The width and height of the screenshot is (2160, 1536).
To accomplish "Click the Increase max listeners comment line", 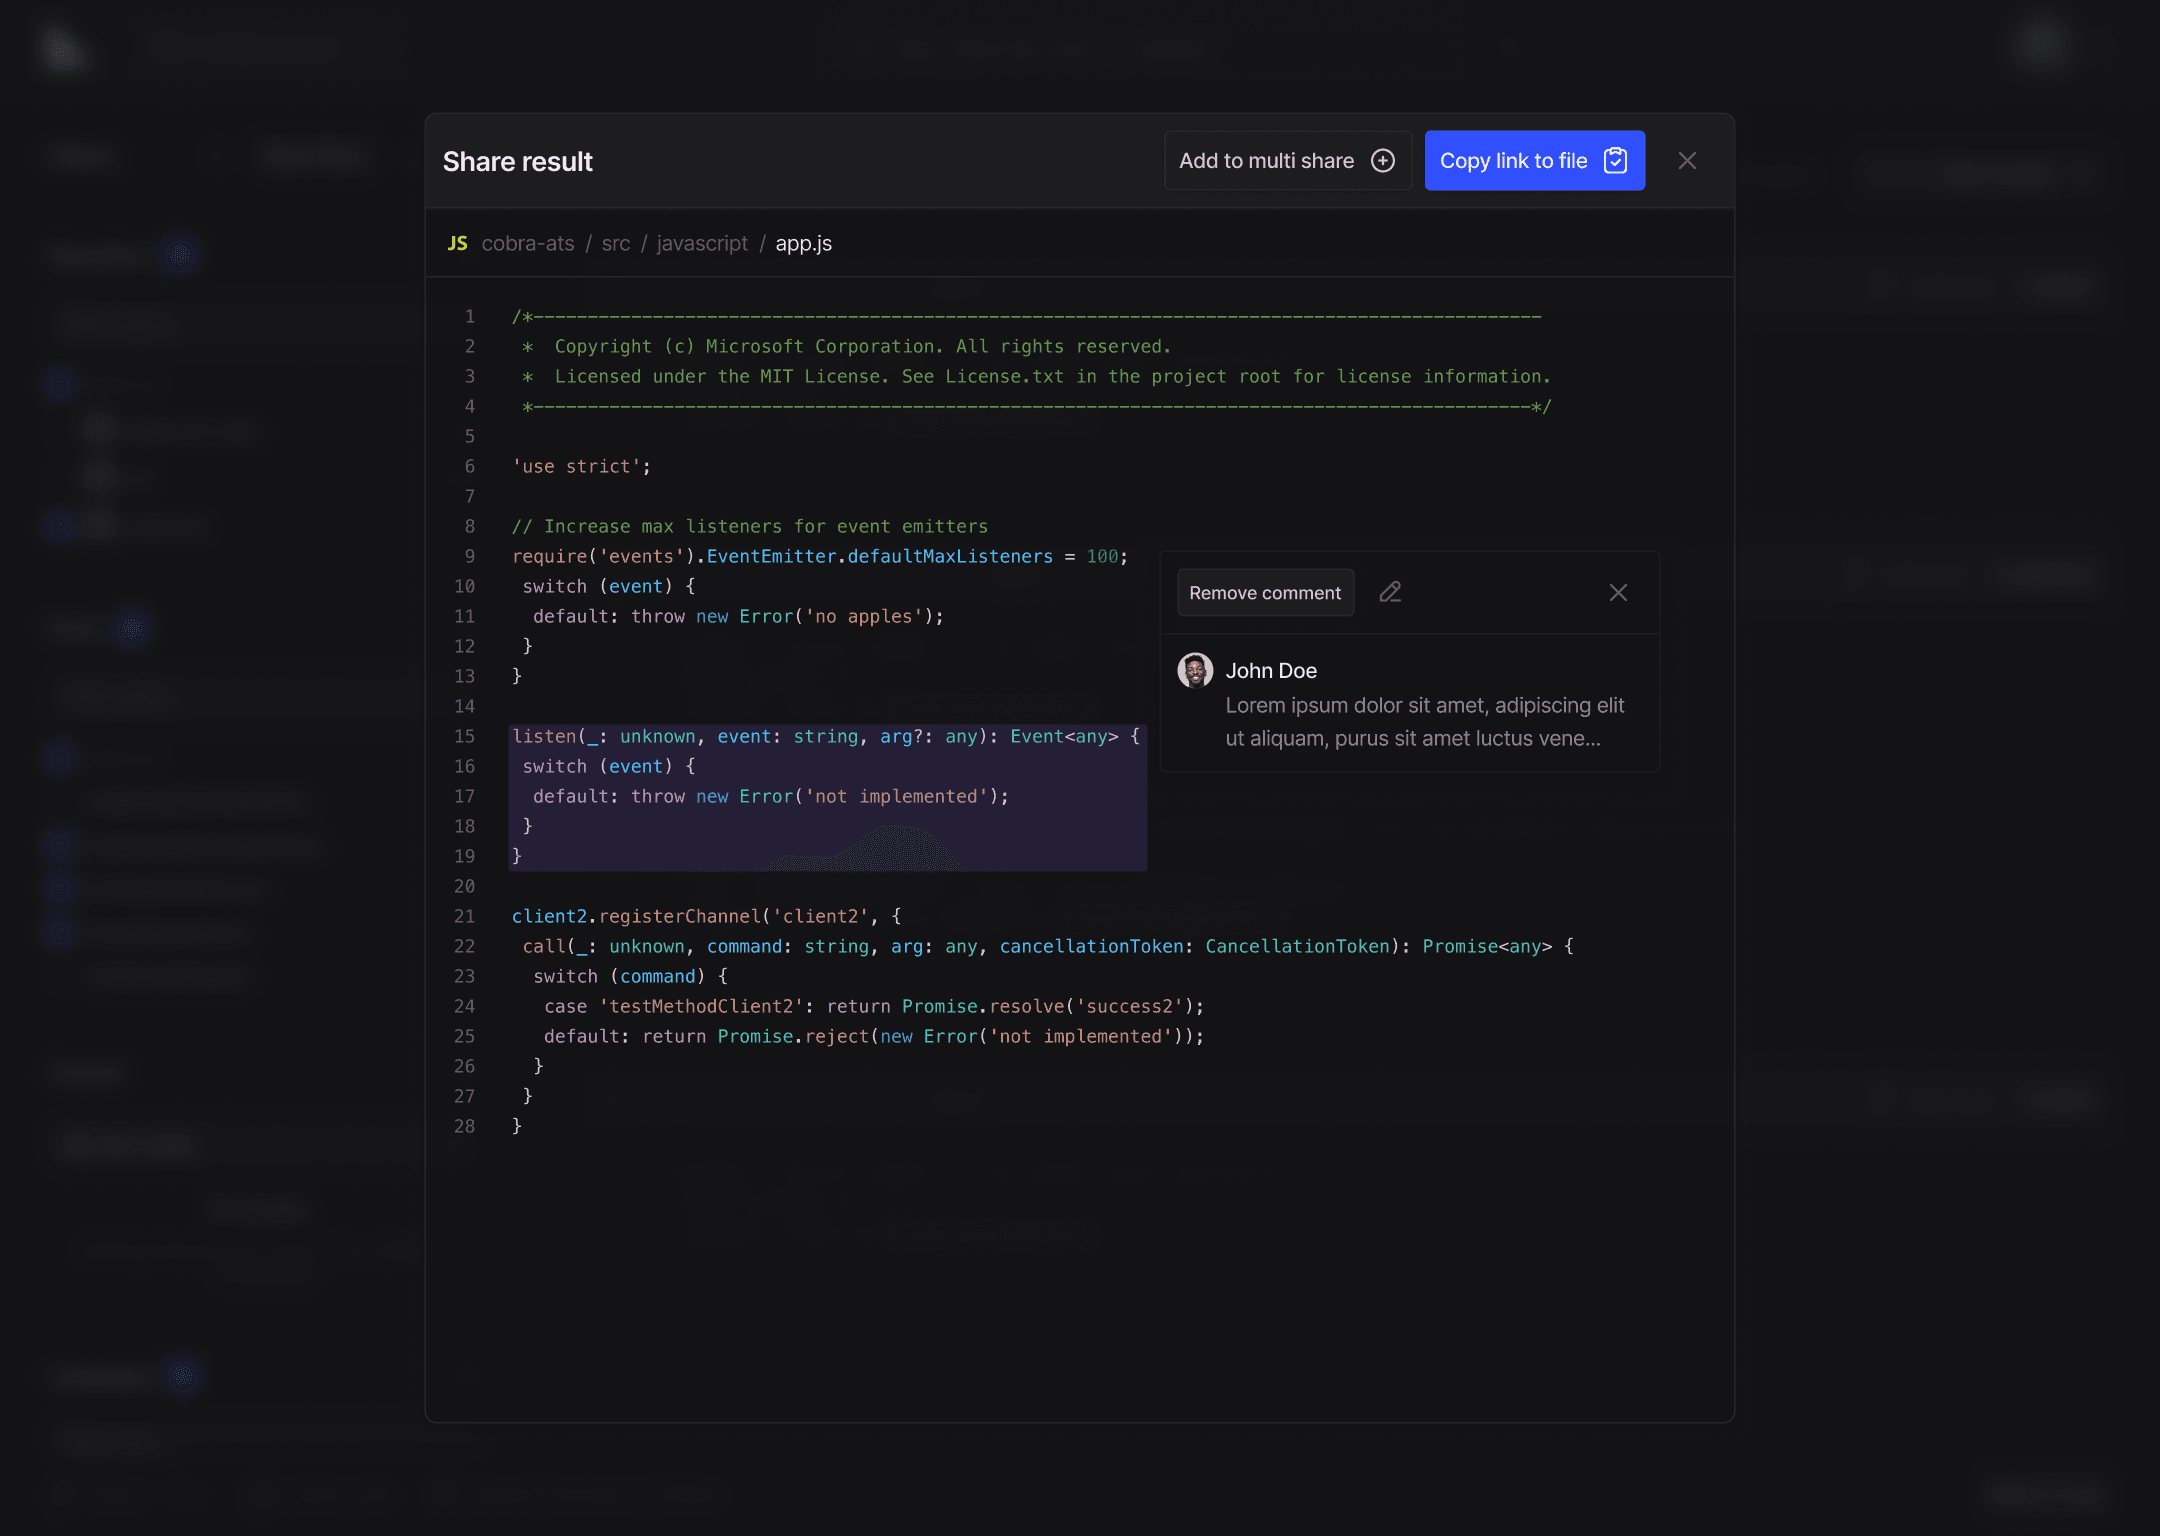I will point(750,527).
